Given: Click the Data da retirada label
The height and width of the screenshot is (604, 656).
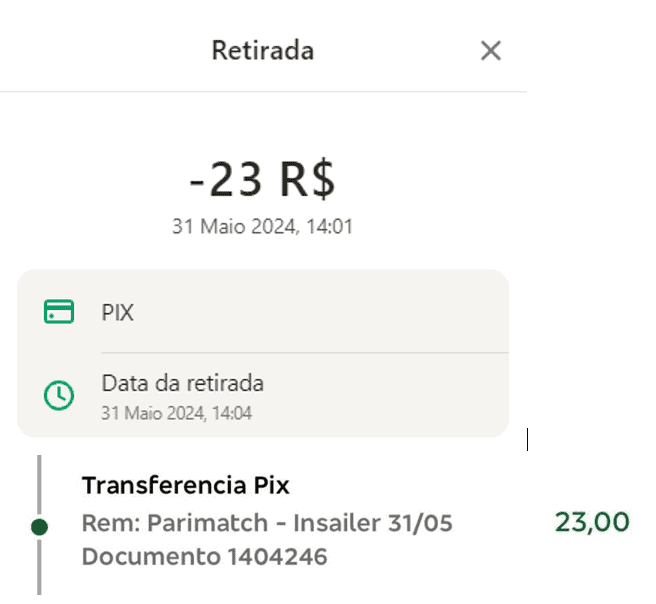Looking at the screenshot, I should pos(182,383).
